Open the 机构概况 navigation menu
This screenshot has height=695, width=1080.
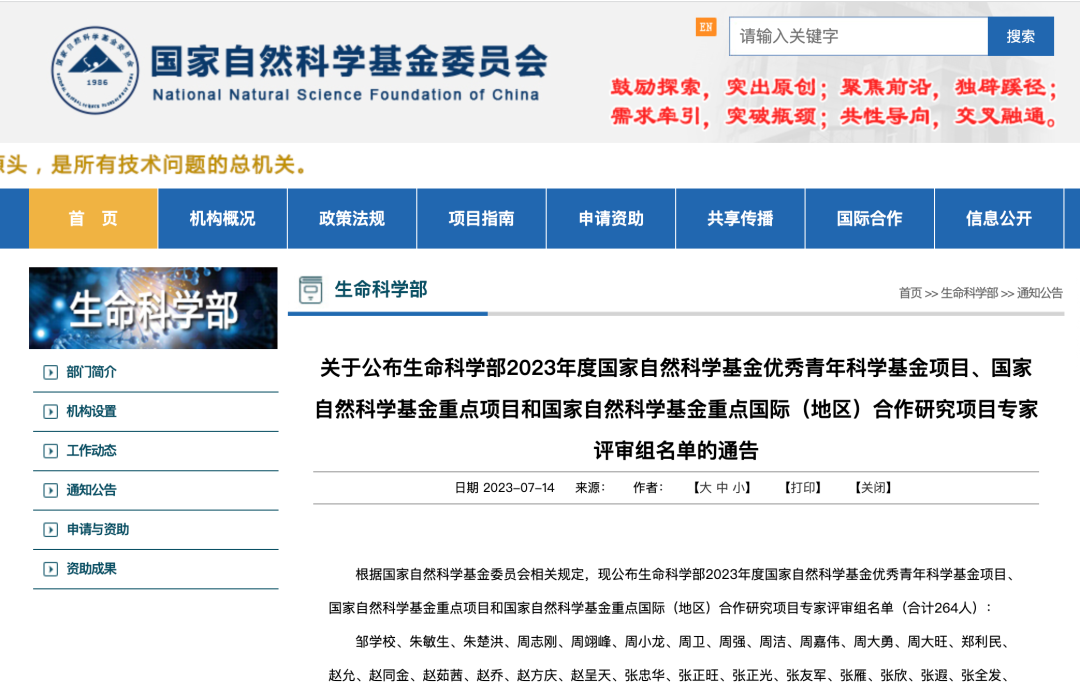(222, 218)
